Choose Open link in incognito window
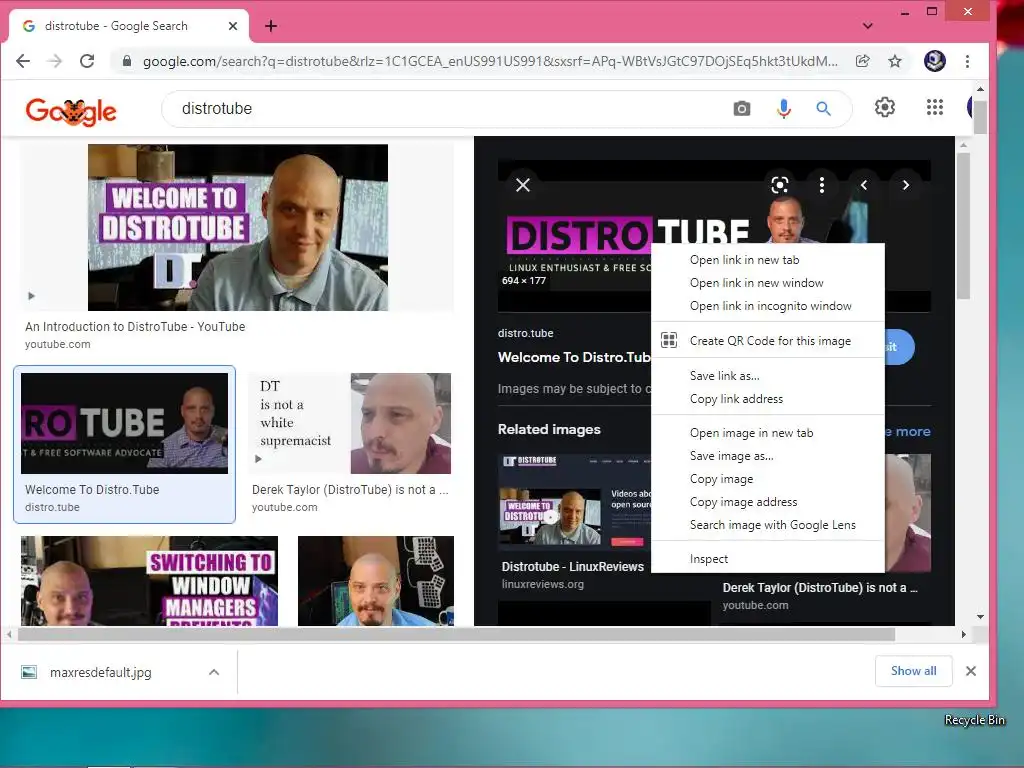 (x=767, y=306)
